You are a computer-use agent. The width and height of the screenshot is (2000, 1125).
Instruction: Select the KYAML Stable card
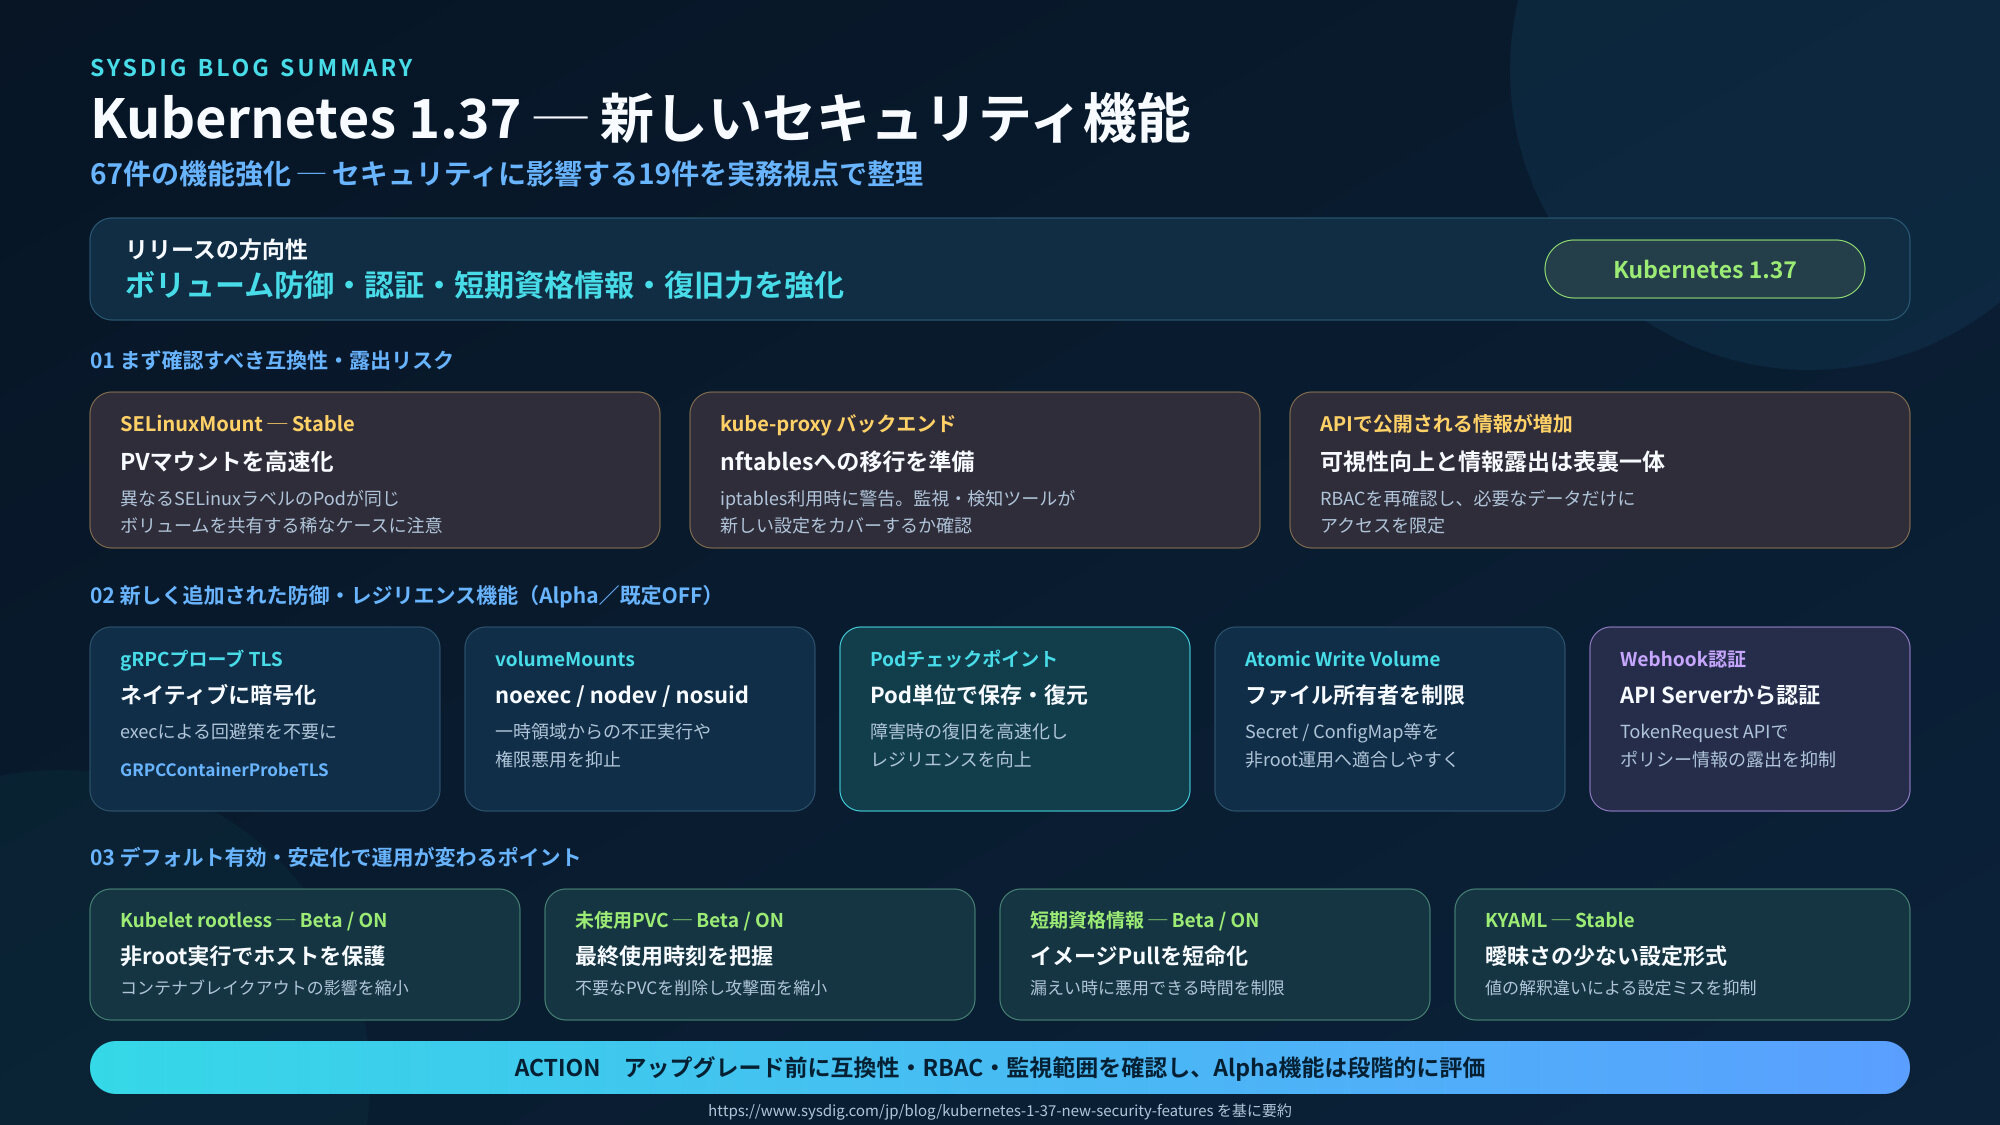point(1682,954)
